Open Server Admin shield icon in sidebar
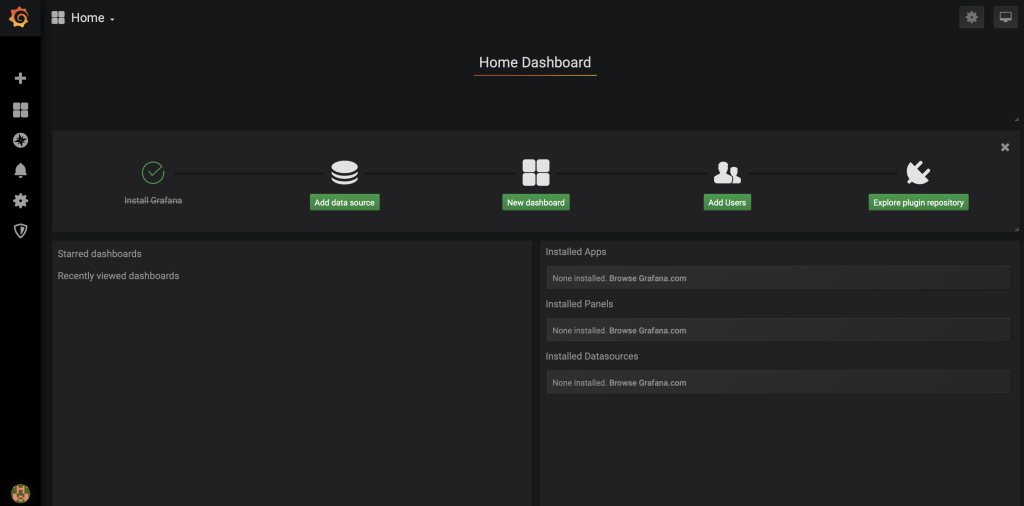 click(20, 230)
